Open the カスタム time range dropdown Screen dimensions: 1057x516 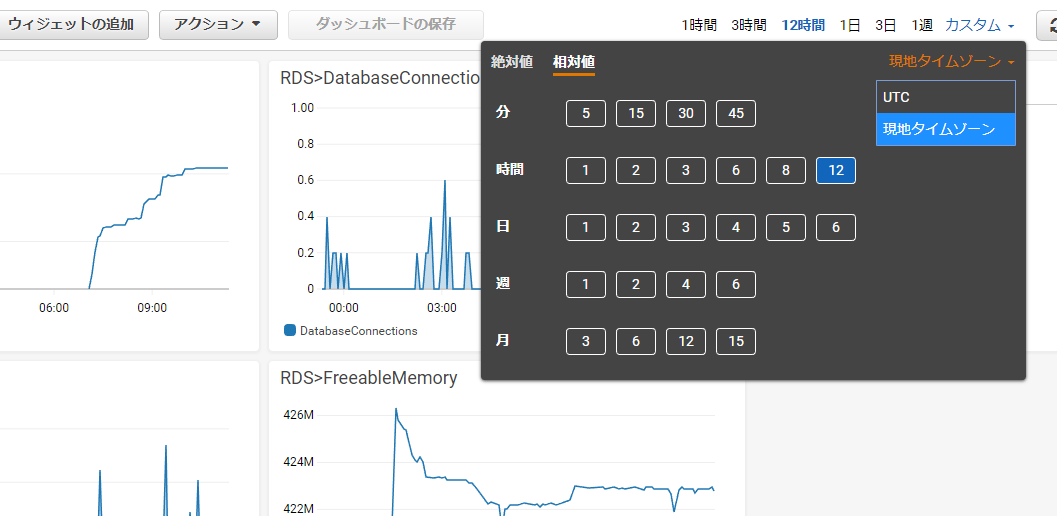[979, 26]
